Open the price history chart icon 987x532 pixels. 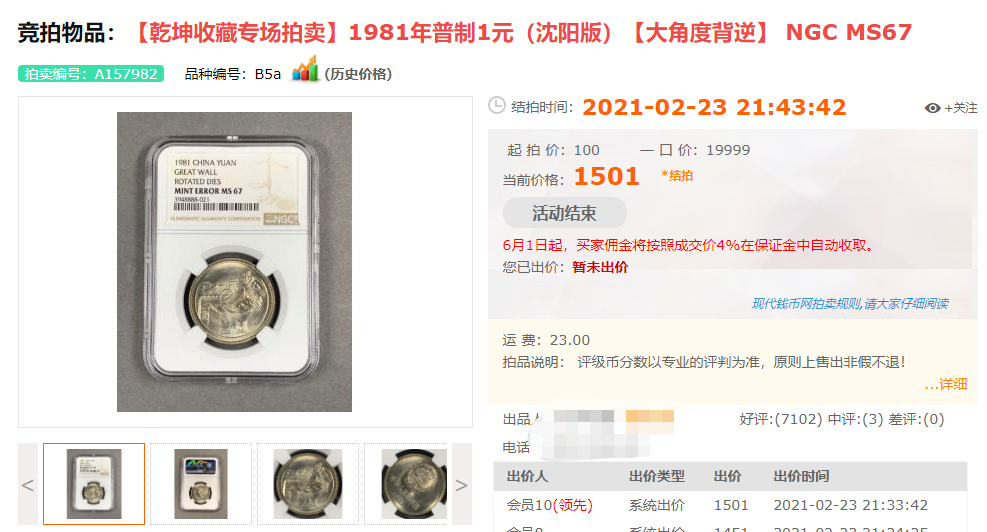tap(305, 69)
